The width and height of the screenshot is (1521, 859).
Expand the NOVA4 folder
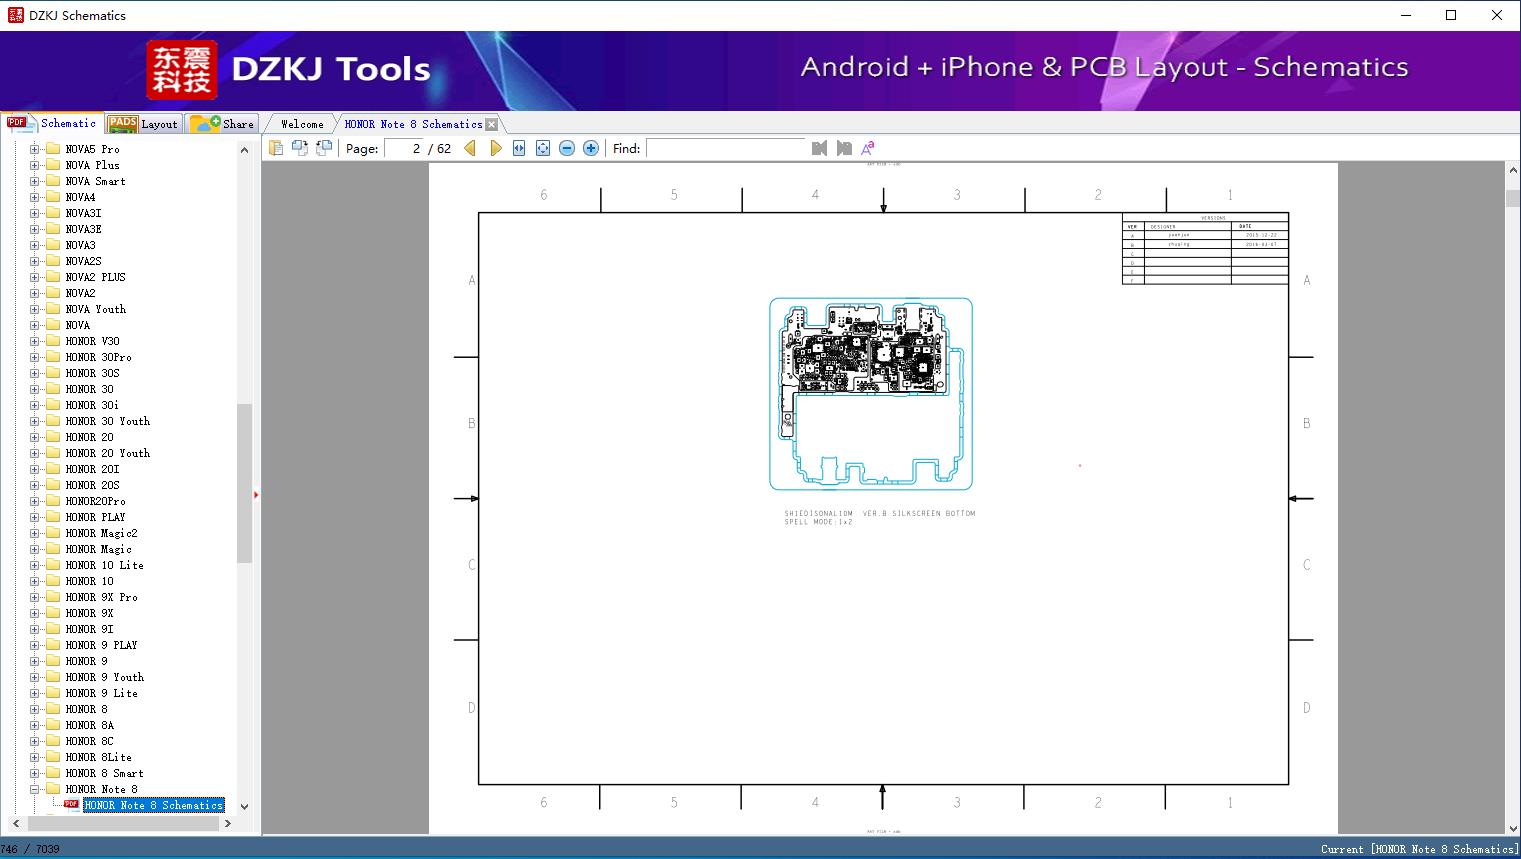pyautogui.click(x=34, y=197)
